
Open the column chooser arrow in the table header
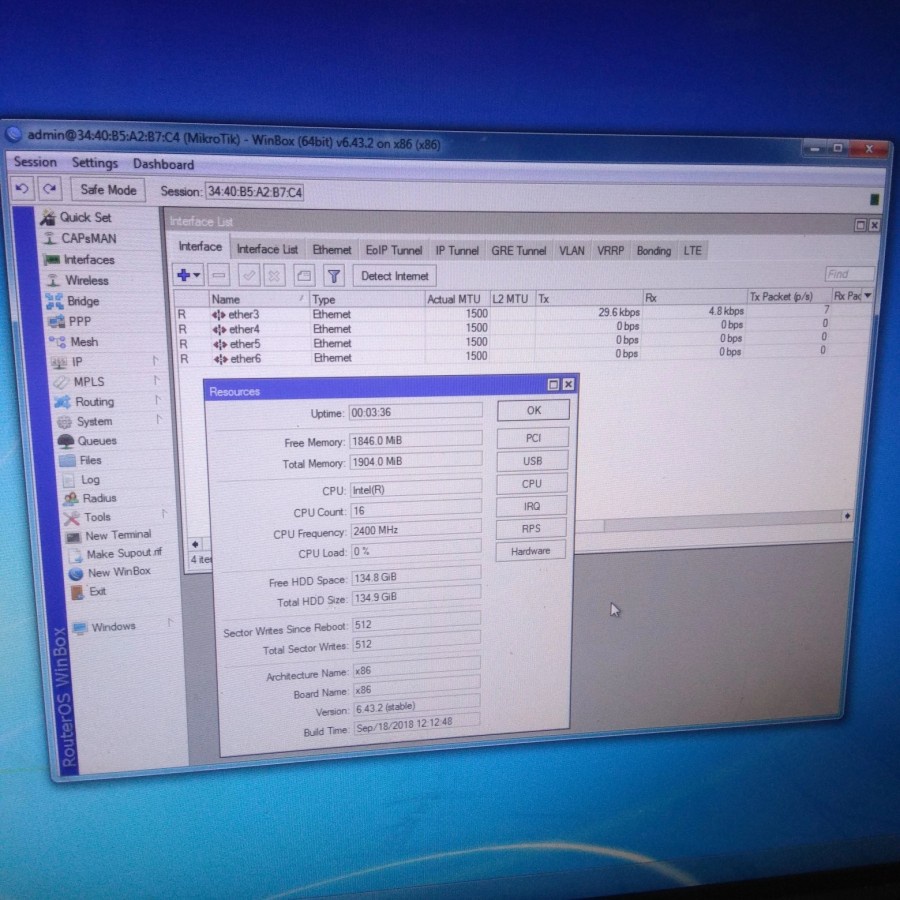[x=867, y=296]
